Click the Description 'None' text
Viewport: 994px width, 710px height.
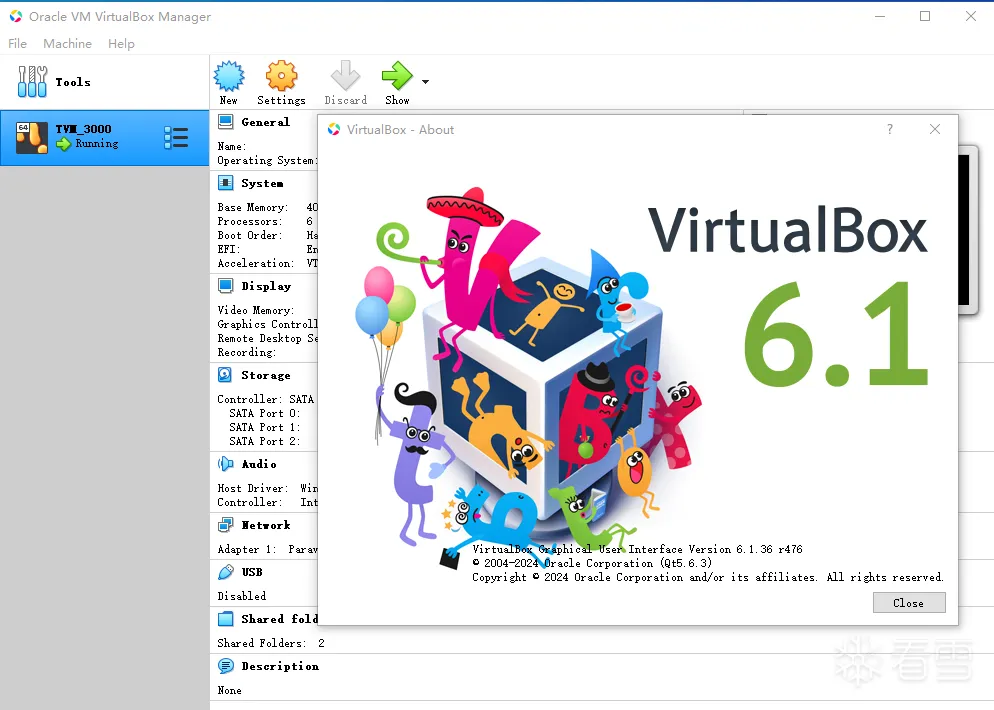coord(229,690)
